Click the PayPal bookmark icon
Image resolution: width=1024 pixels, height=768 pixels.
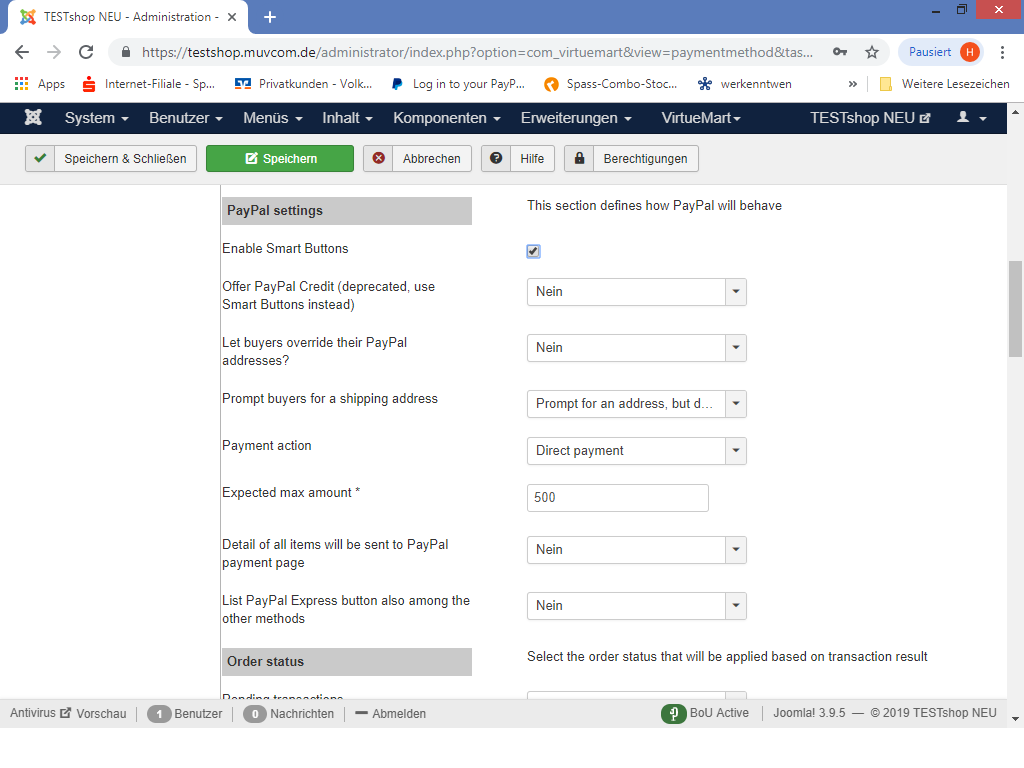397,84
